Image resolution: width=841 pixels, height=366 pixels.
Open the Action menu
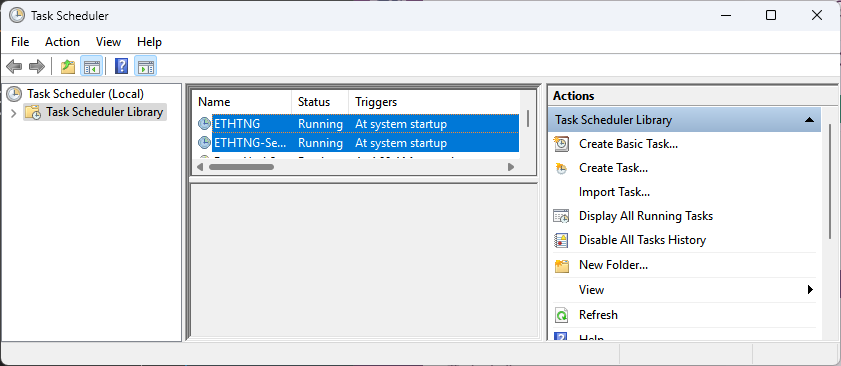[62, 42]
